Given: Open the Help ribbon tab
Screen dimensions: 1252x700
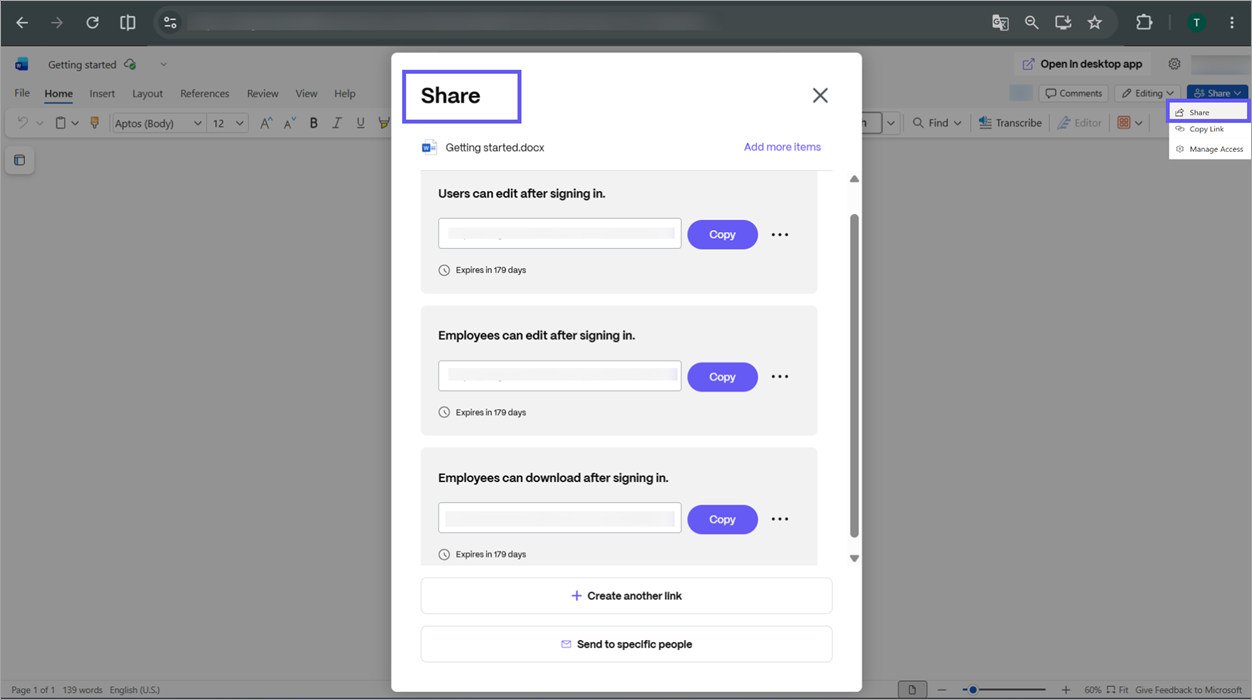Looking at the screenshot, I should (x=345, y=93).
